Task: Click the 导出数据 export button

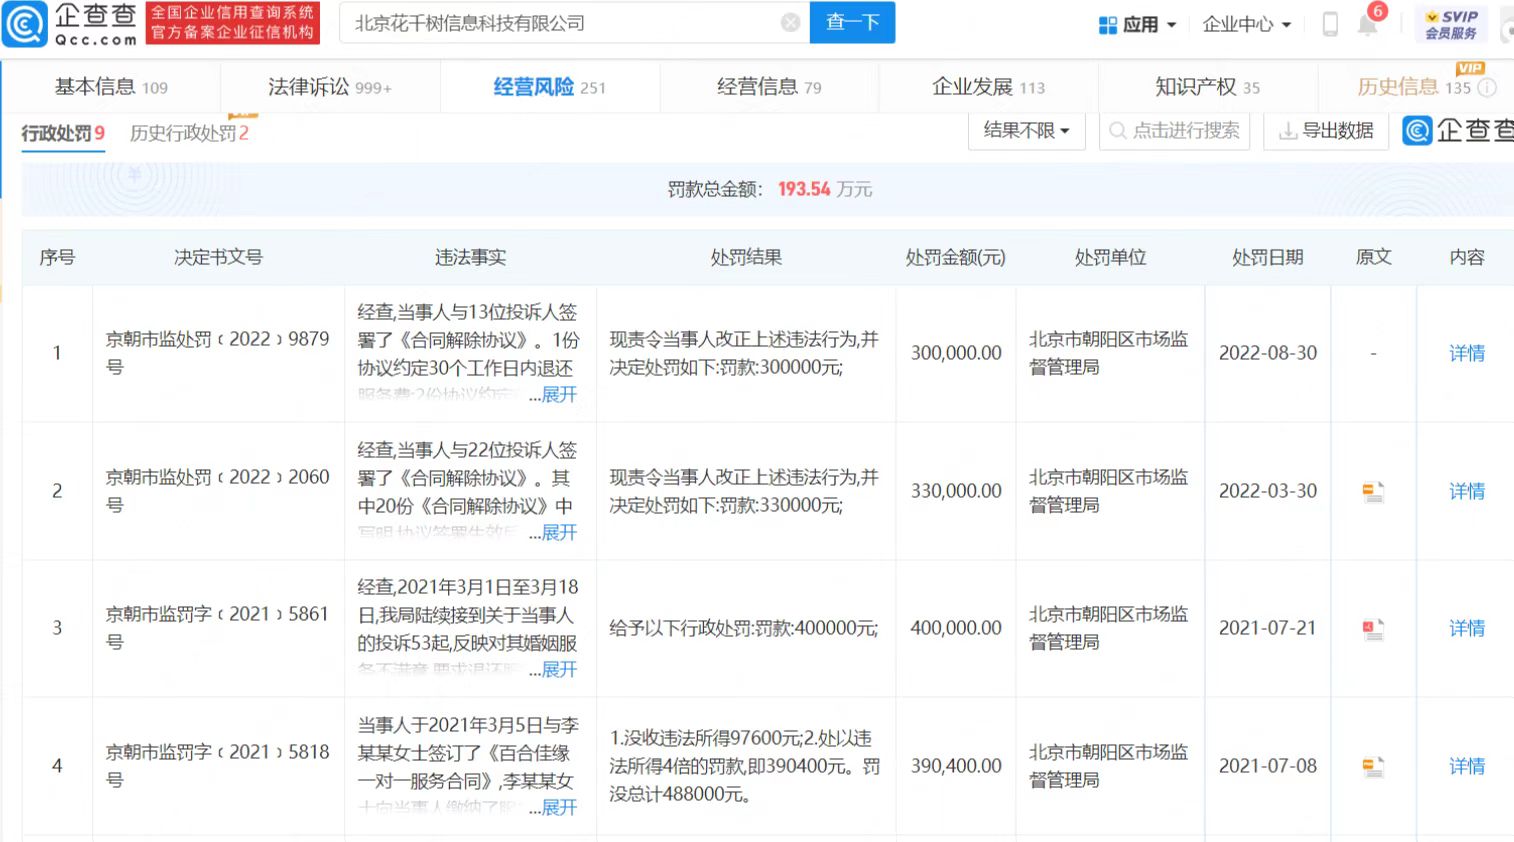Action: 1326,131
